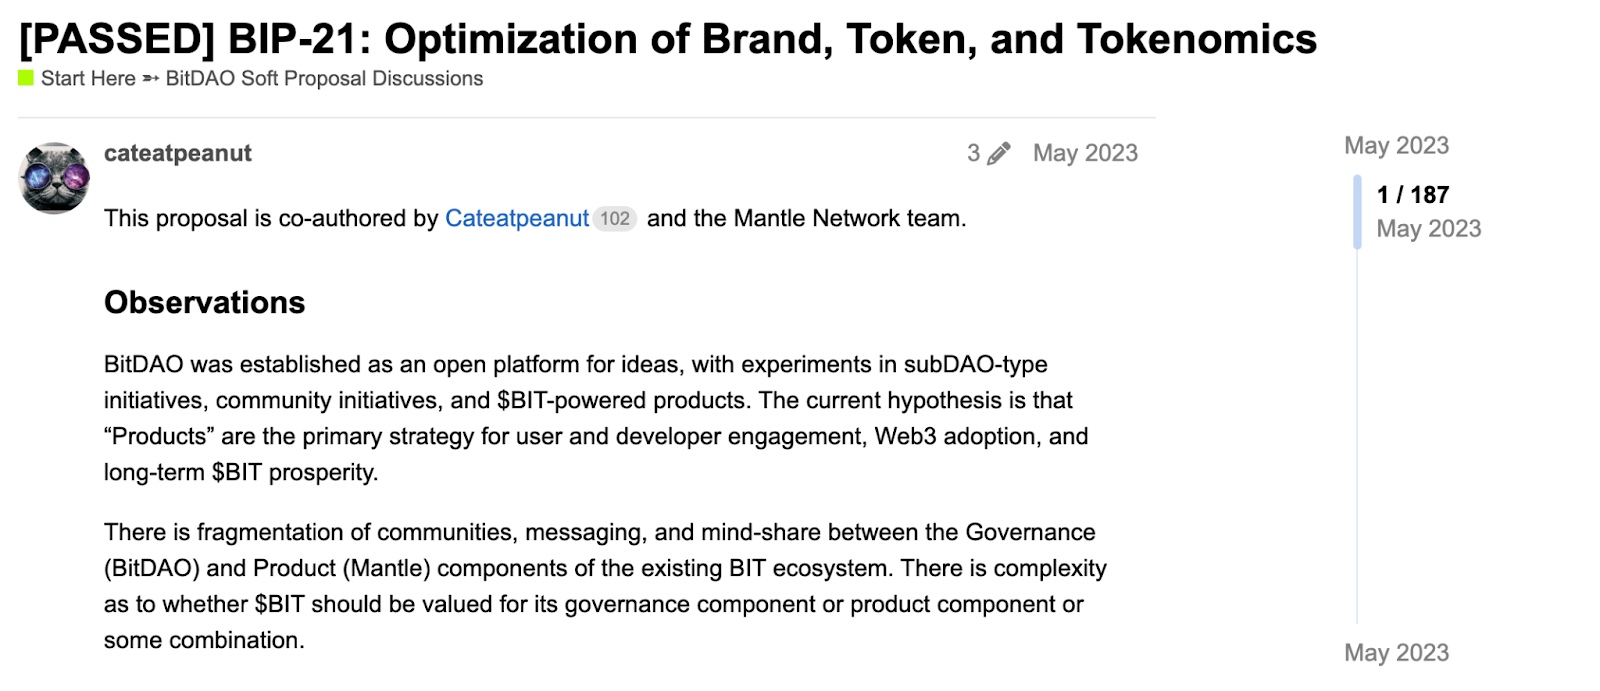
Task: Jump to the timeline's bottom May 2023 date
Action: point(1396,653)
